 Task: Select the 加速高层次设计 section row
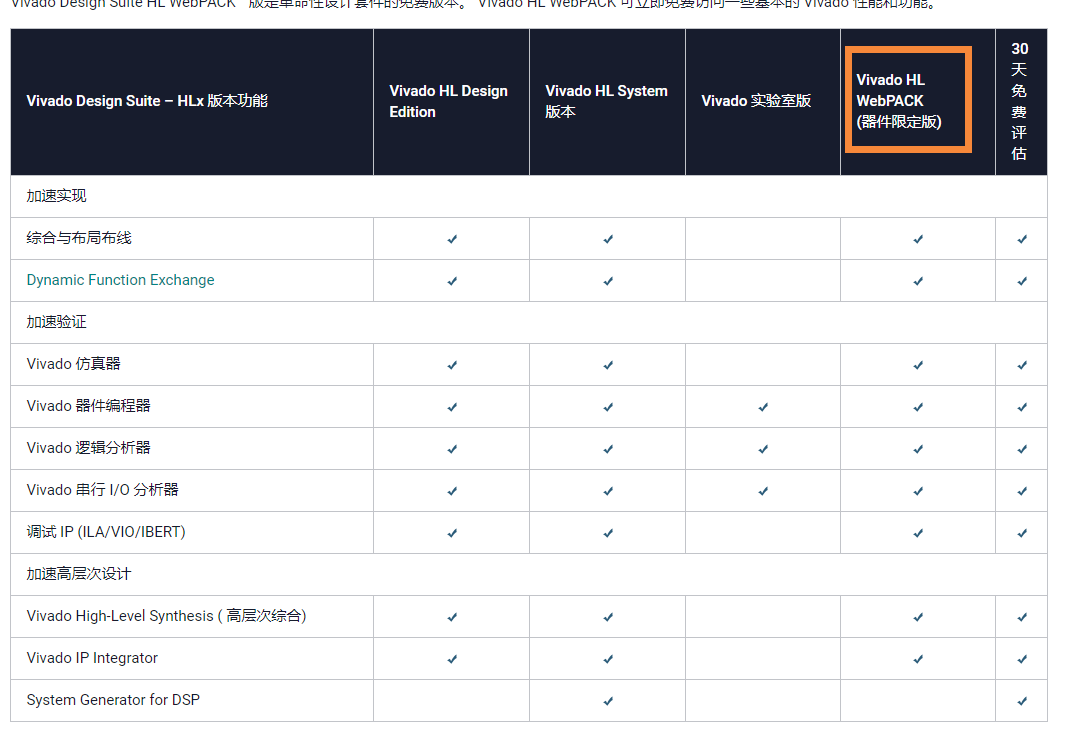[528, 574]
